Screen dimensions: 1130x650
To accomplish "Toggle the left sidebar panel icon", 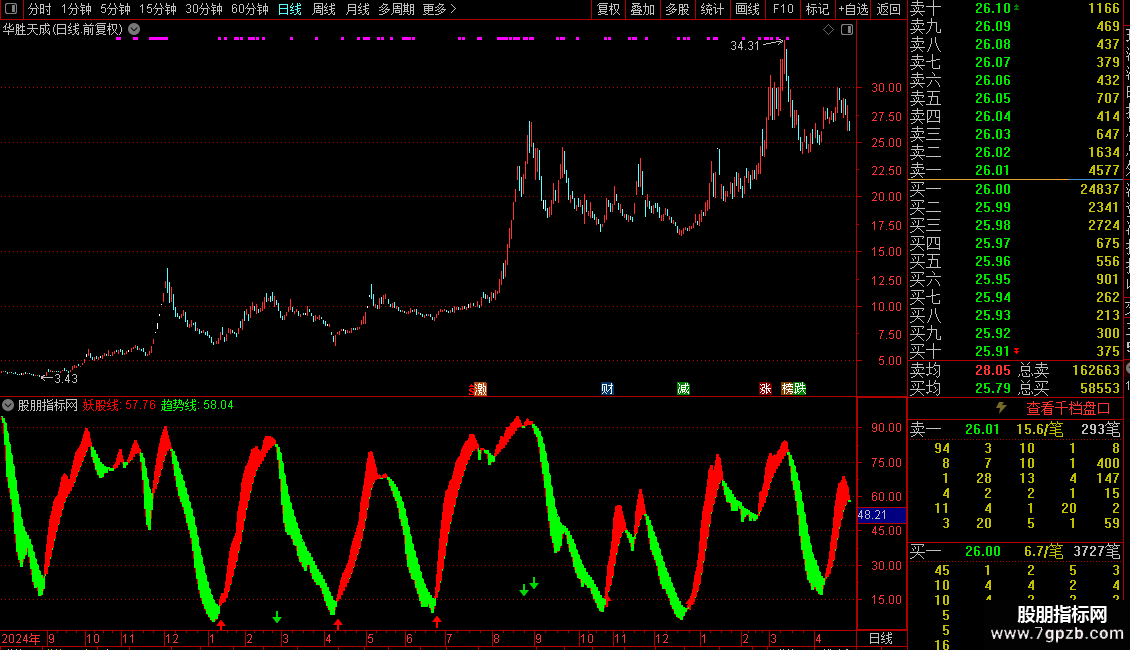I will pyautogui.click(x=11, y=9).
